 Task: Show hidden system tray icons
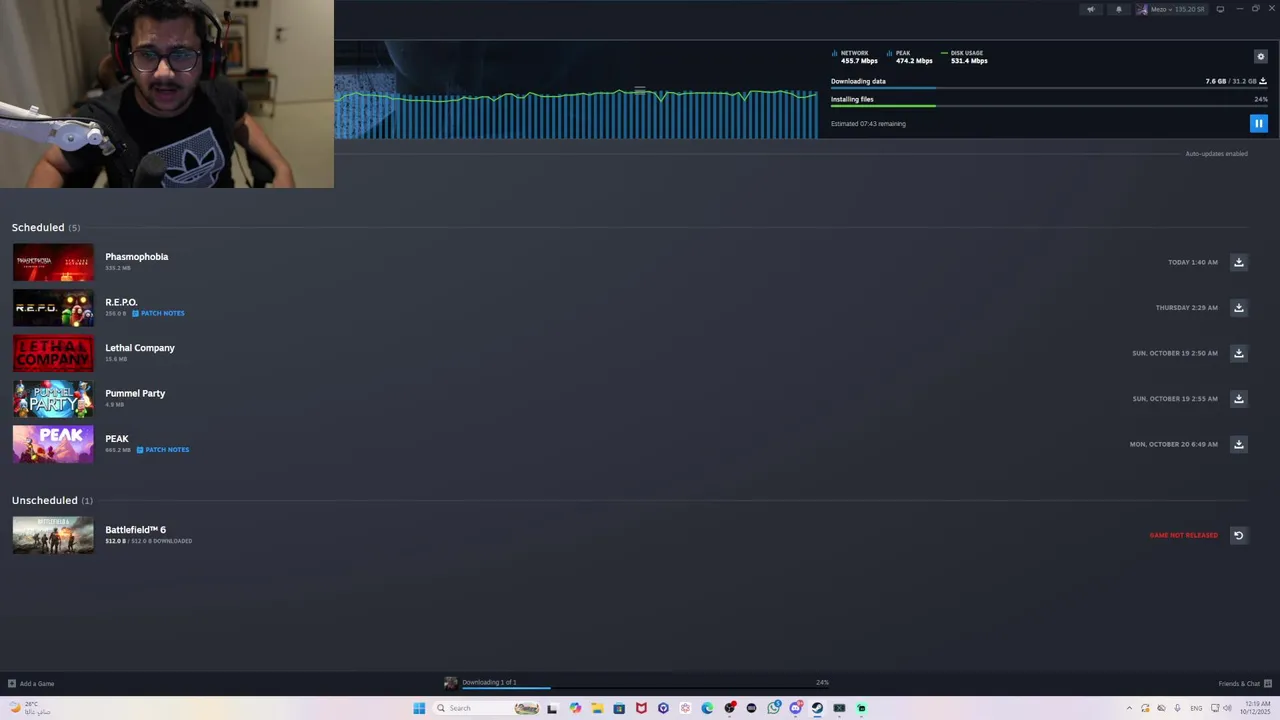pos(1129,708)
